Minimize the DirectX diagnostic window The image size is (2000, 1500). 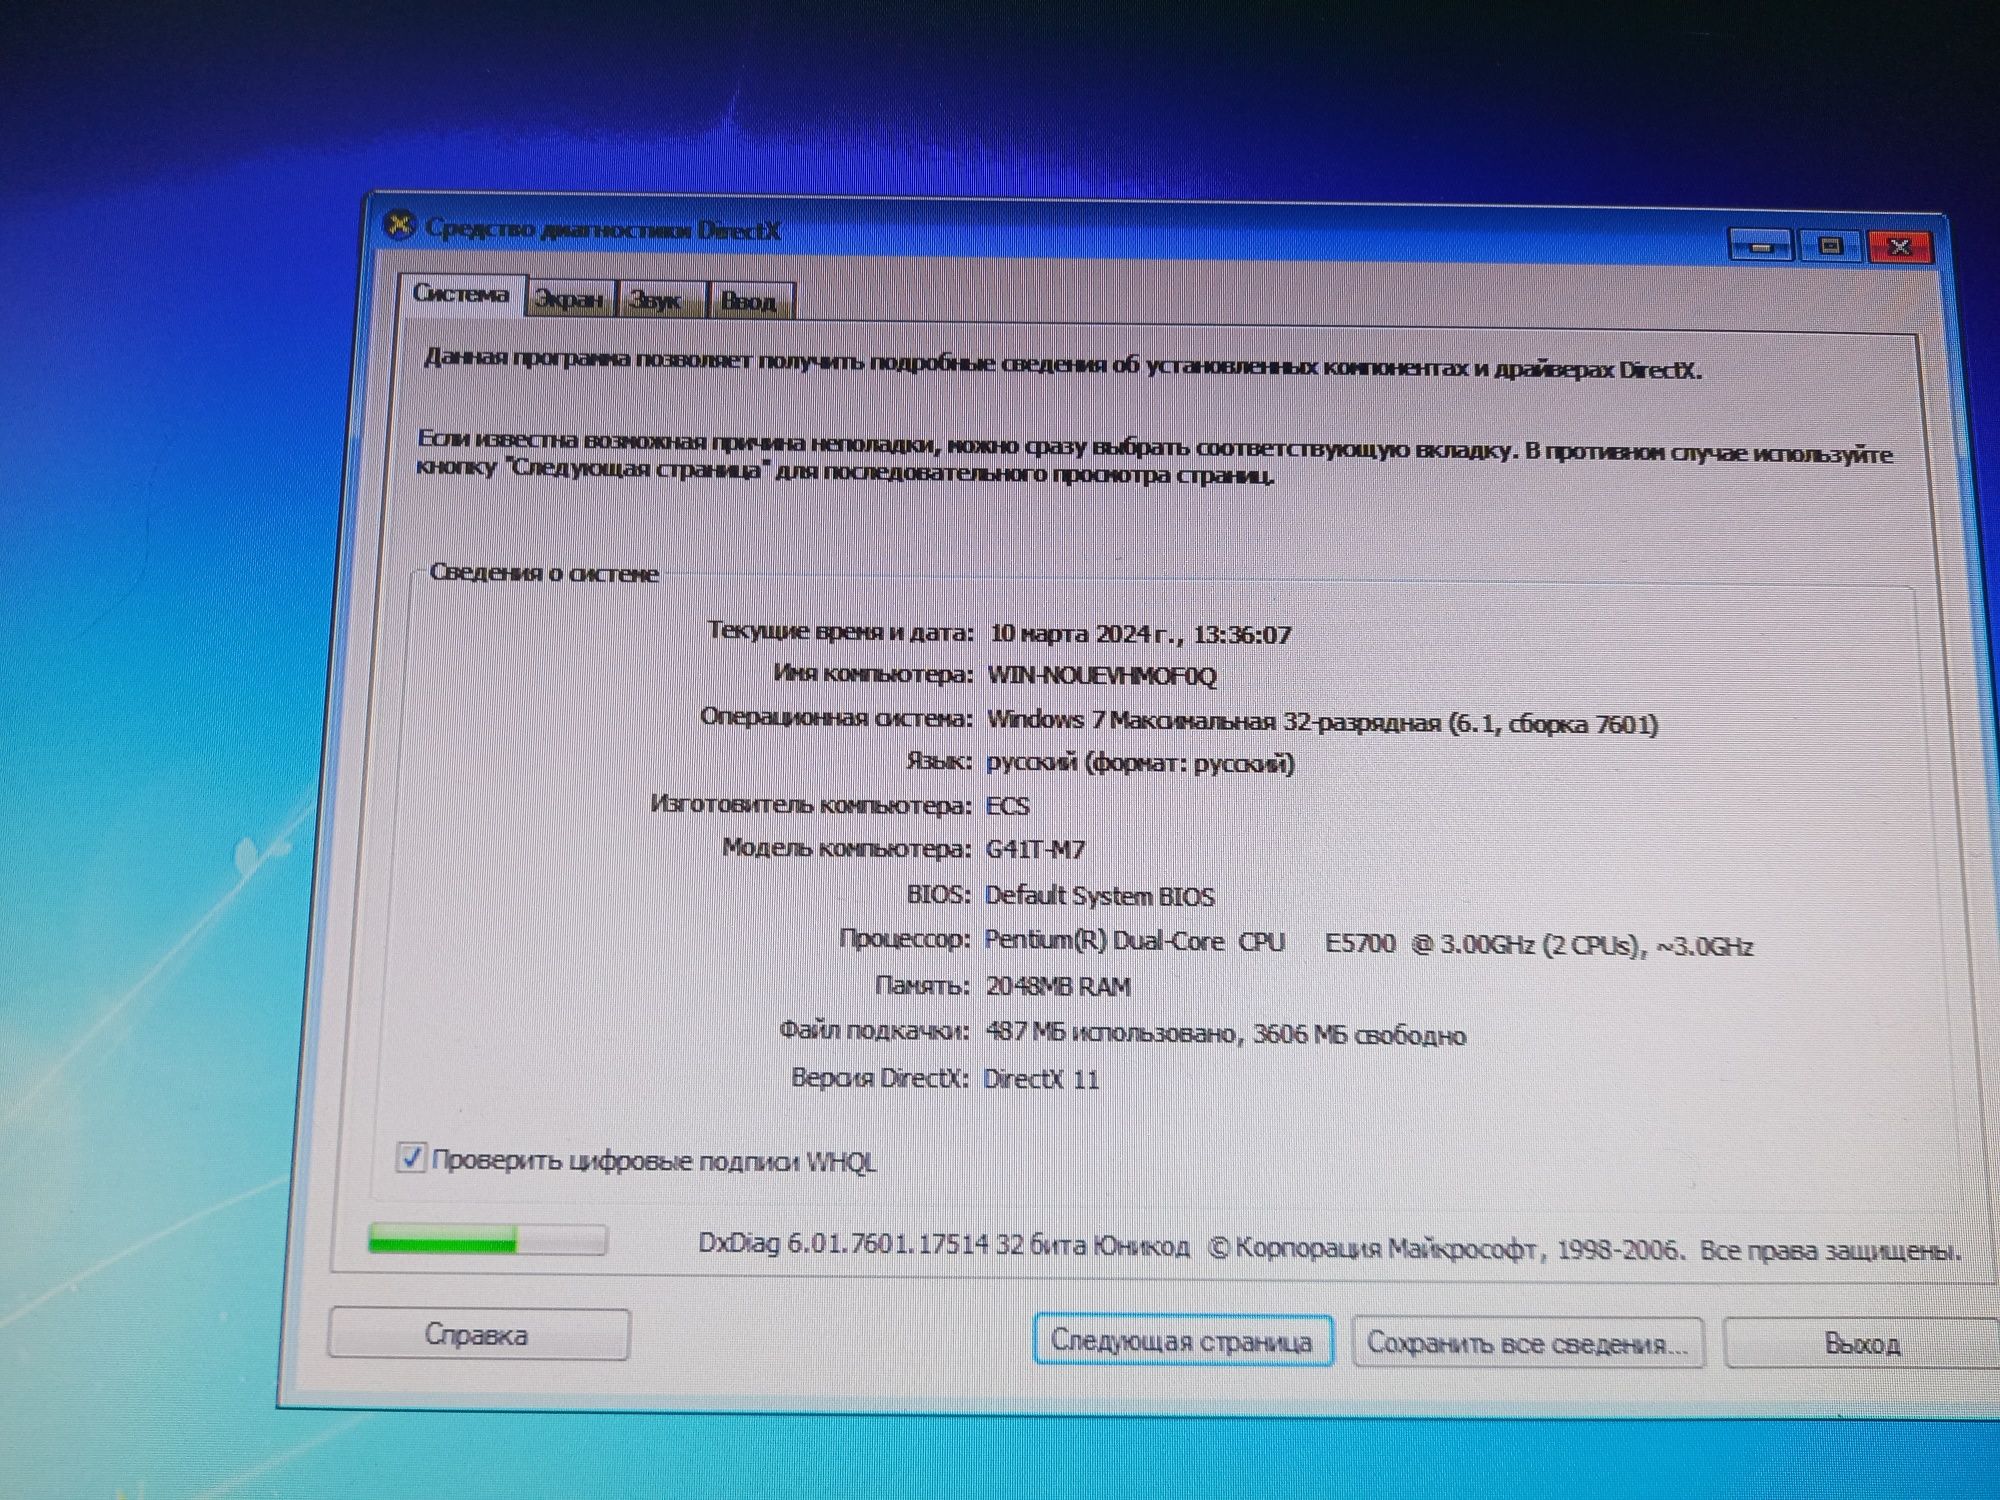[x=1762, y=246]
